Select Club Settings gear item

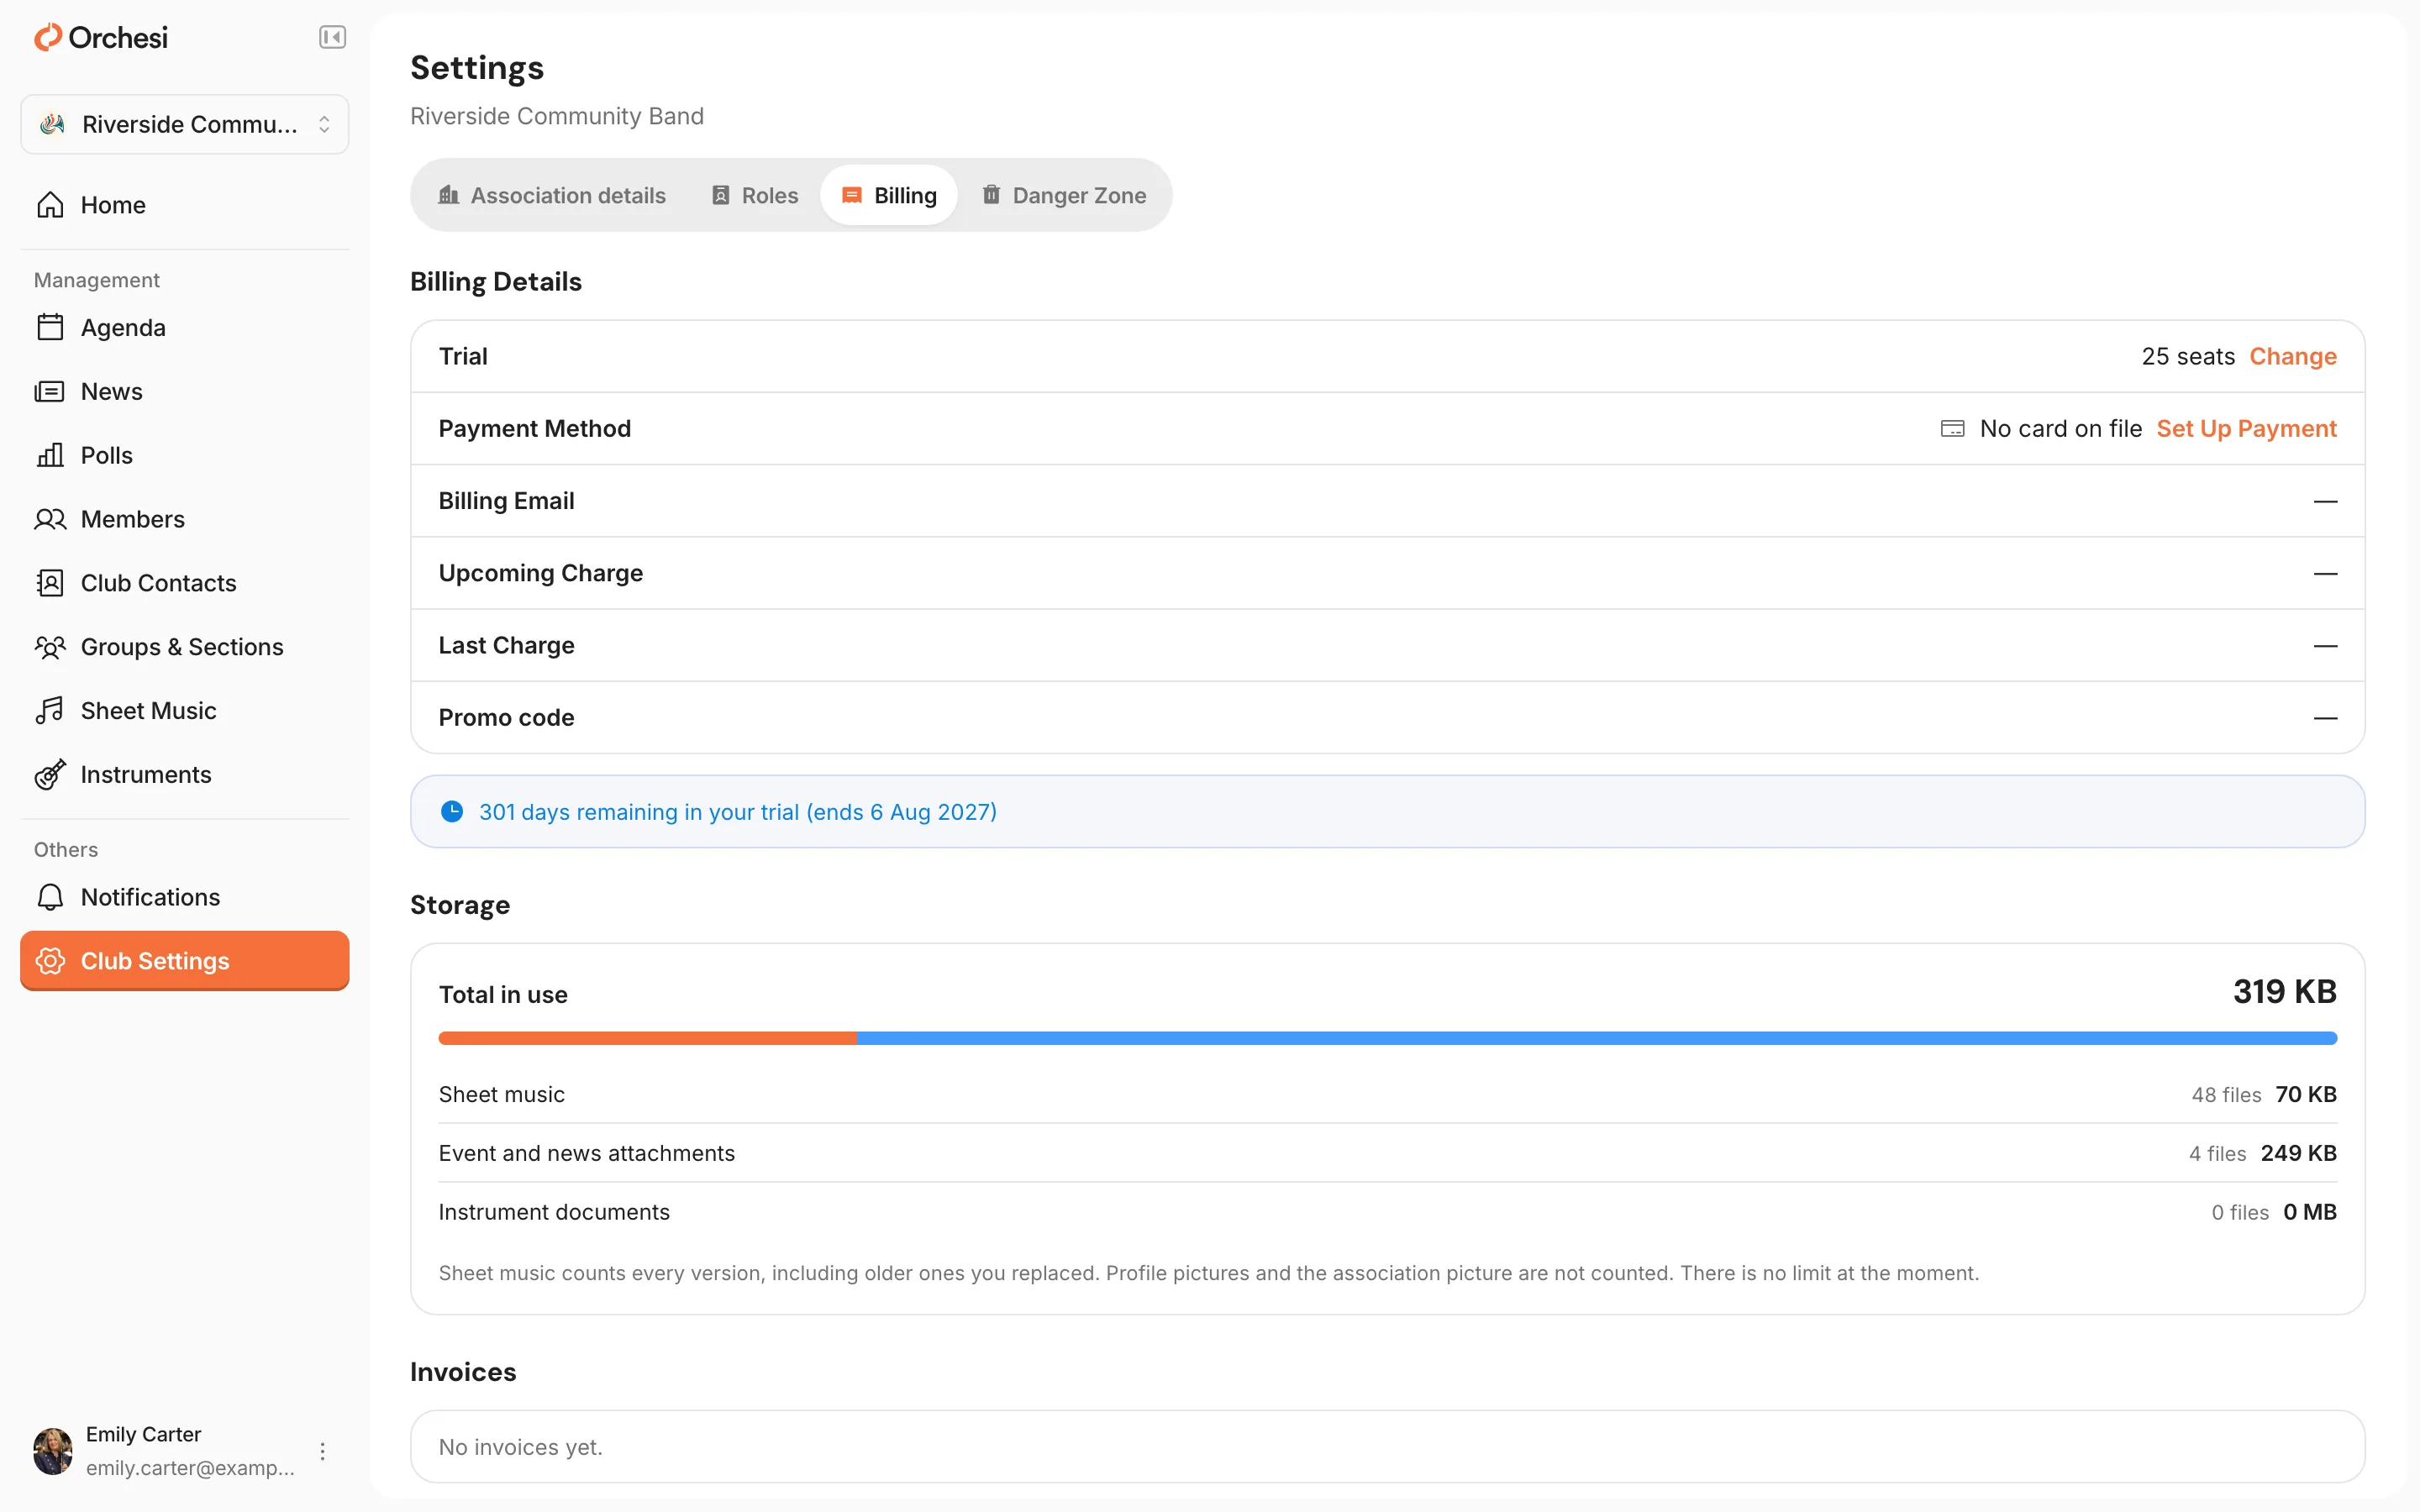(184, 961)
